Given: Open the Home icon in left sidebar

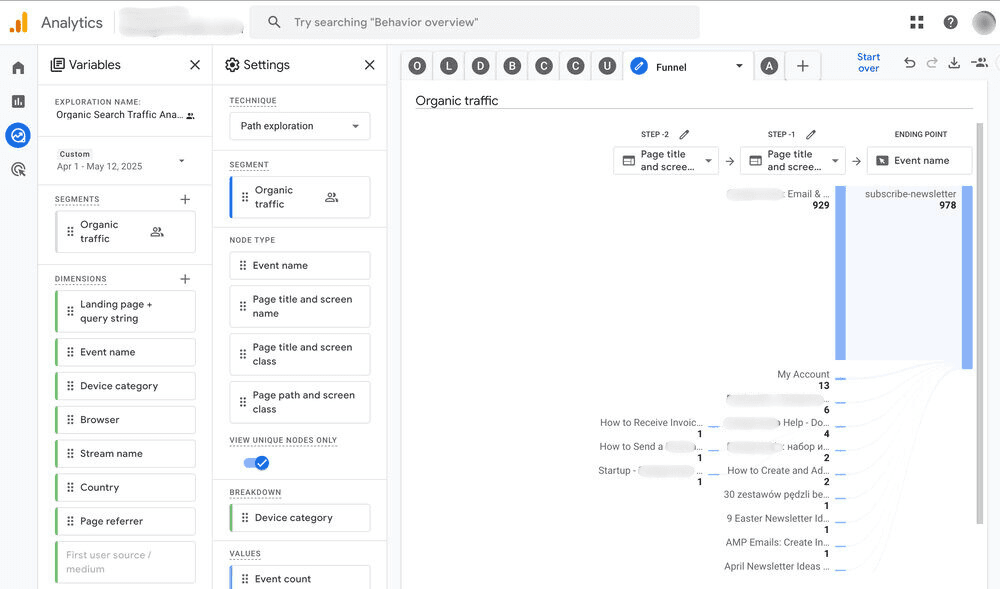Looking at the screenshot, I should point(18,68).
